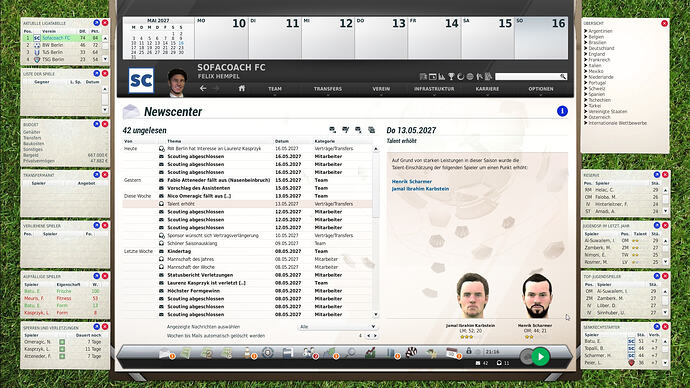Open the zebra-striped ball icon in bottom toolbar

pos(411,353)
